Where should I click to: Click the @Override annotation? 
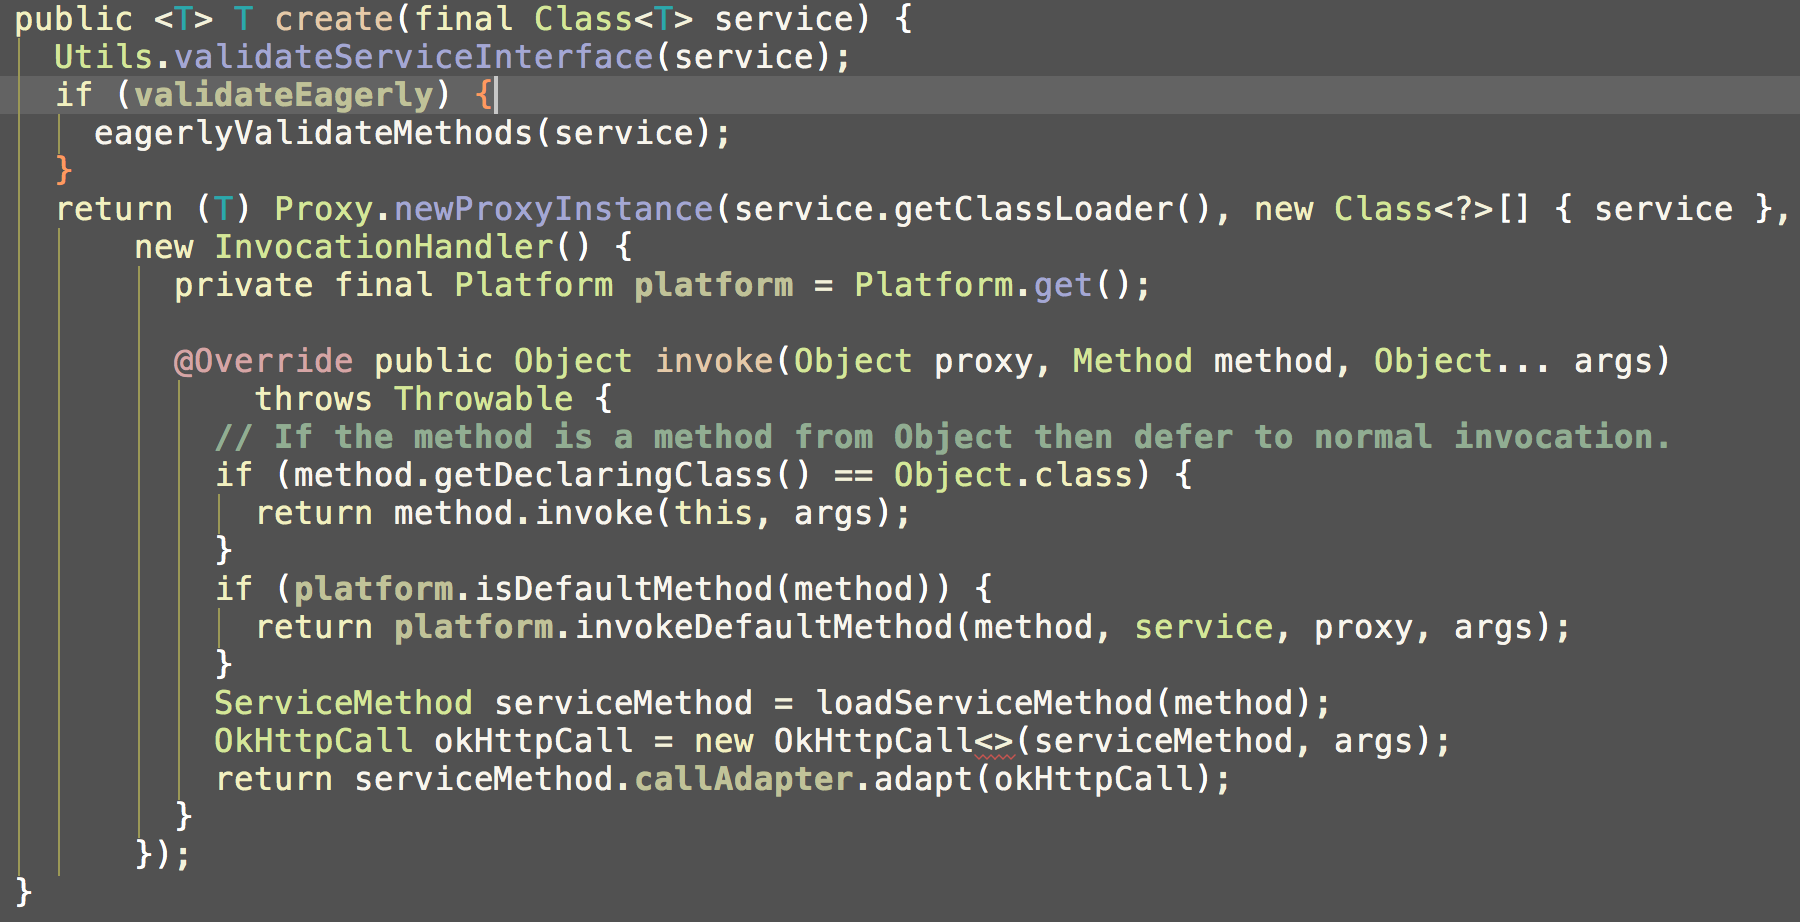pyautogui.click(x=263, y=361)
